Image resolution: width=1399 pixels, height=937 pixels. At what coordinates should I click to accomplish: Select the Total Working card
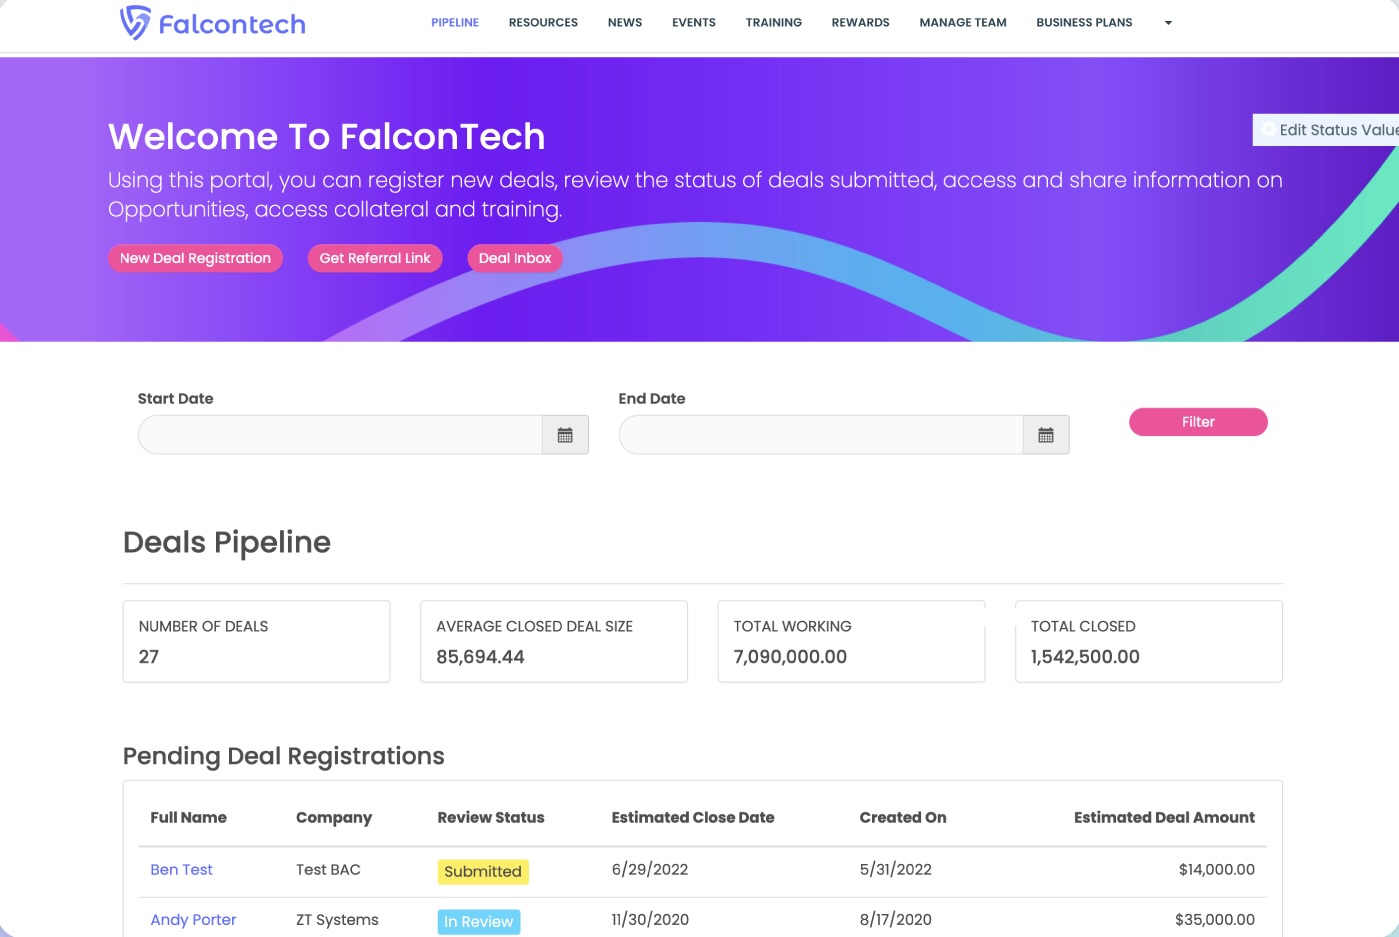coord(851,641)
